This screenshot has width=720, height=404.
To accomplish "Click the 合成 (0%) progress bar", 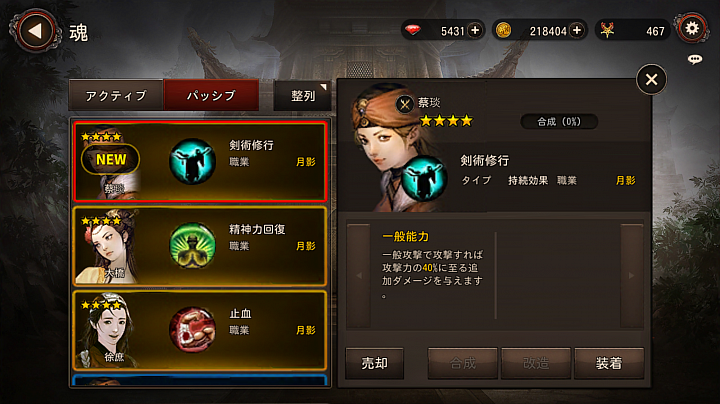I will click(x=559, y=122).
